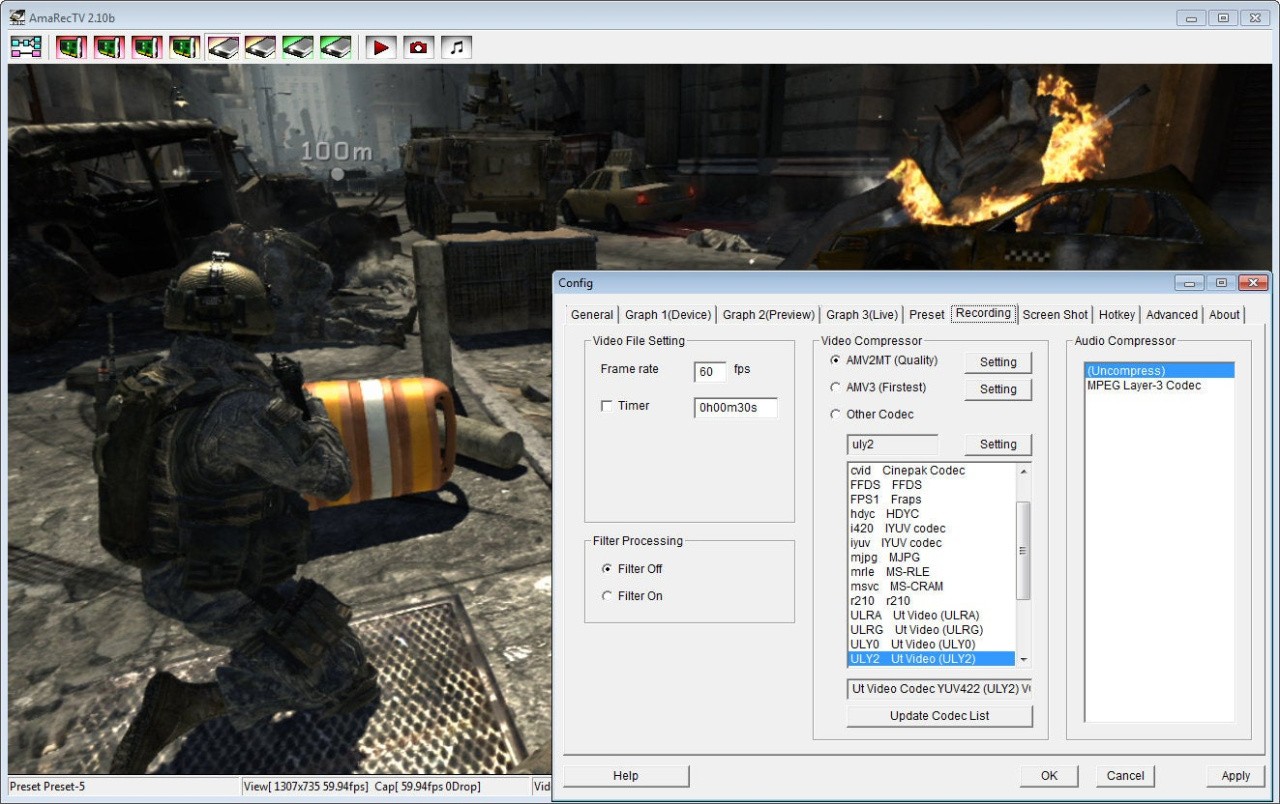This screenshot has width=1280, height=804.
Task: Open the graph configuration icon in toolbar
Action: click(x=26, y=47)
